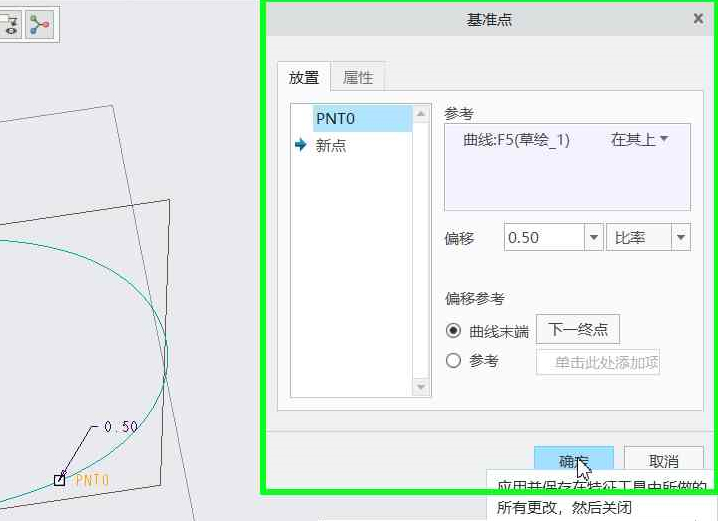Click the model tree display icon
718x521 pixels.
coord(12,25)
